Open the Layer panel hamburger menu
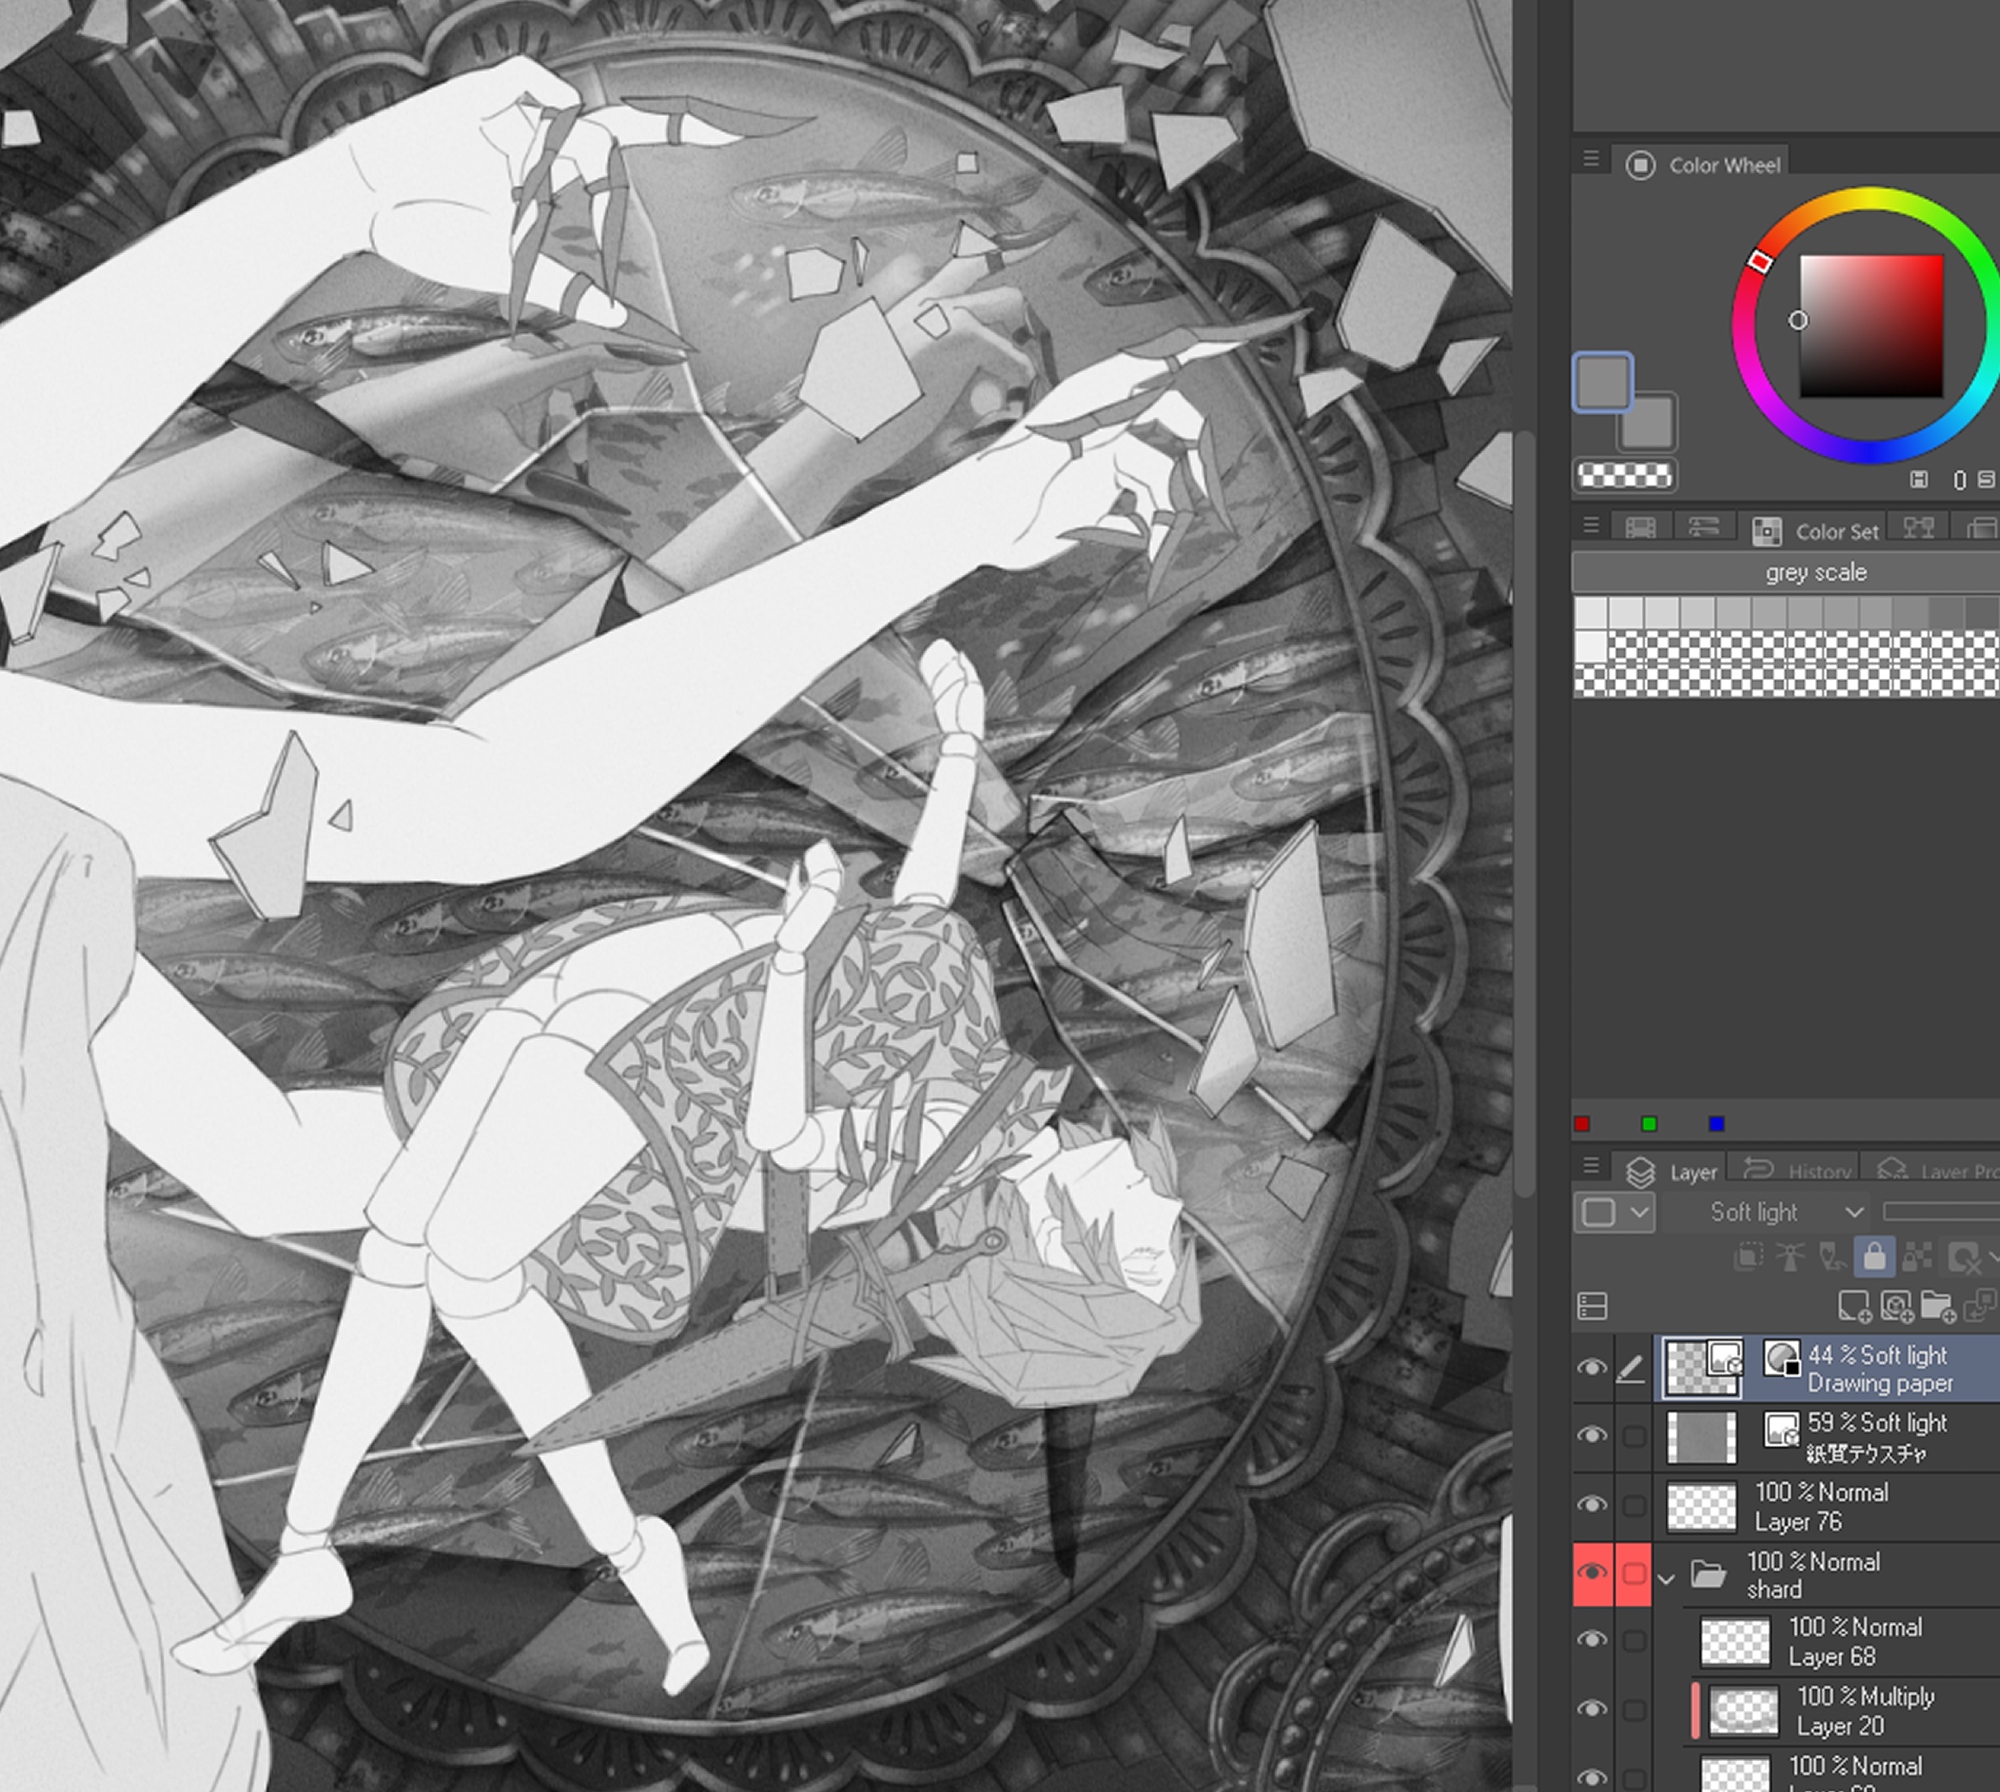This screenshot has width=2000, height=1792. [x=1591, y=1166]
